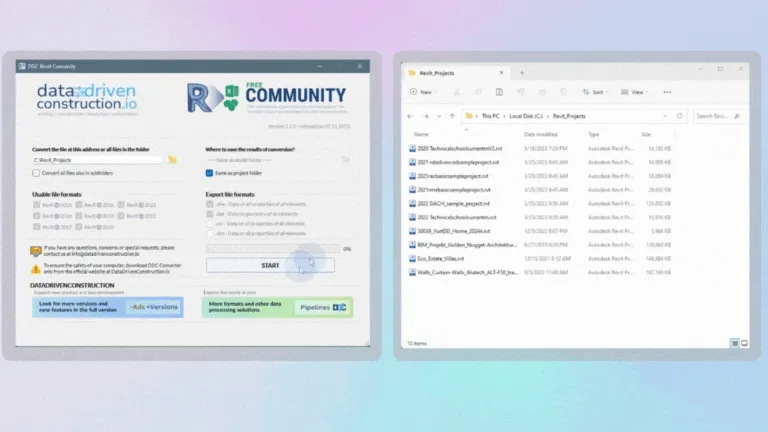Click the output folder browse icon in DDC converter

346,160
